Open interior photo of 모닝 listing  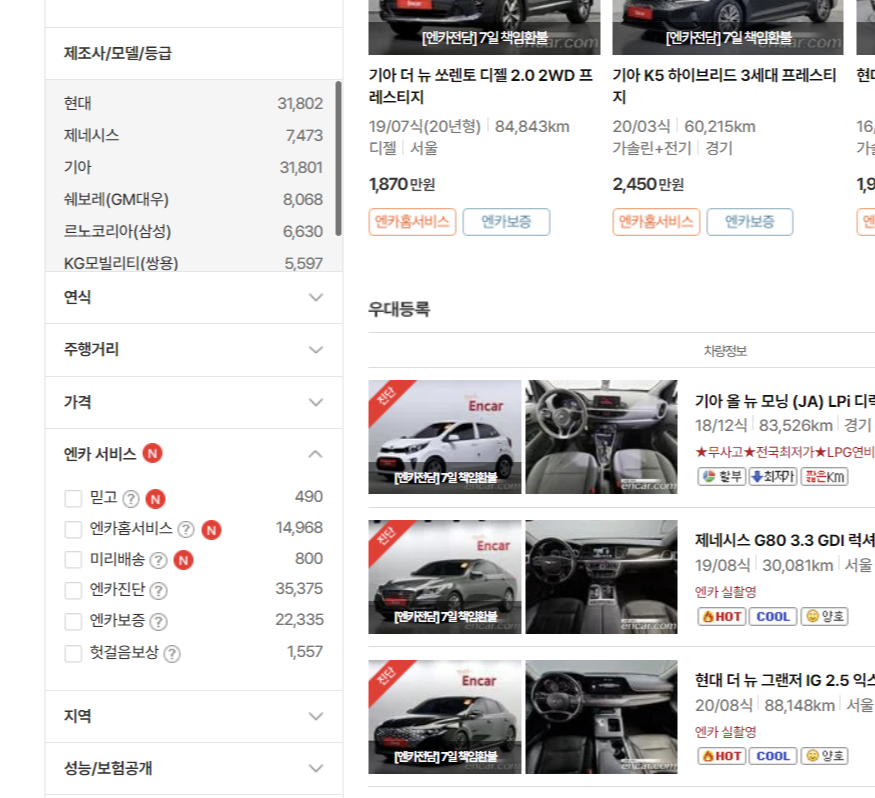click(602, 437)
